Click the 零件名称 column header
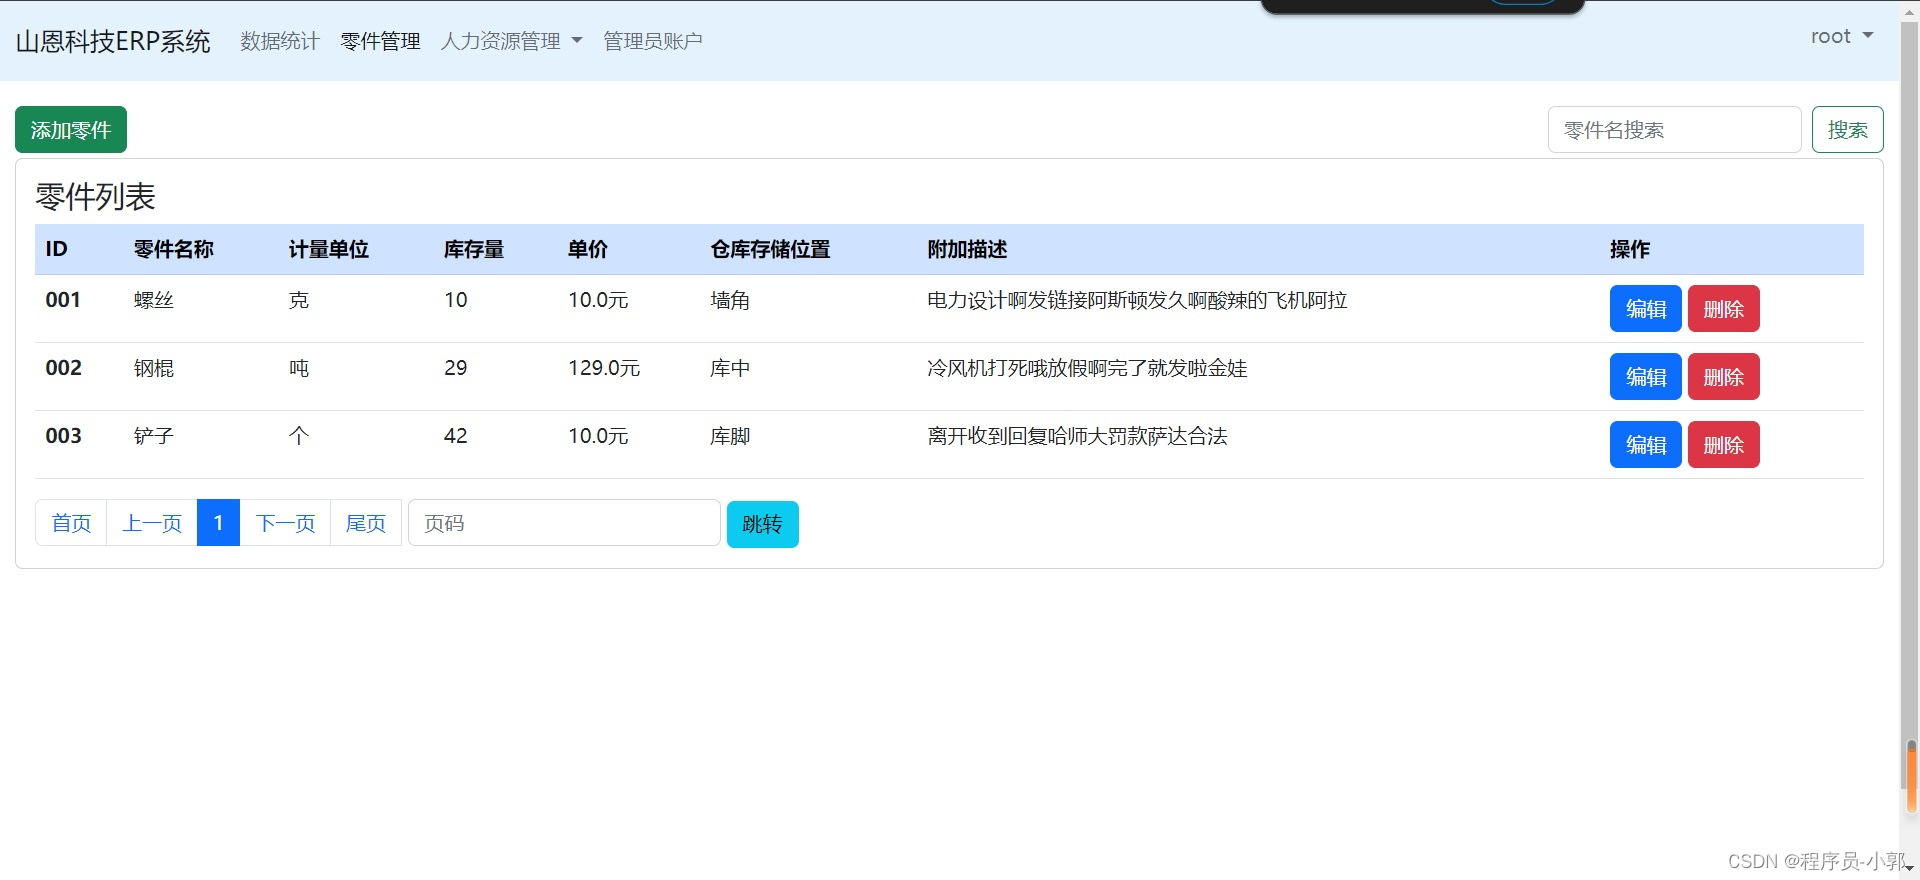This screenshot has height=880, width=1920. (174, 250)
